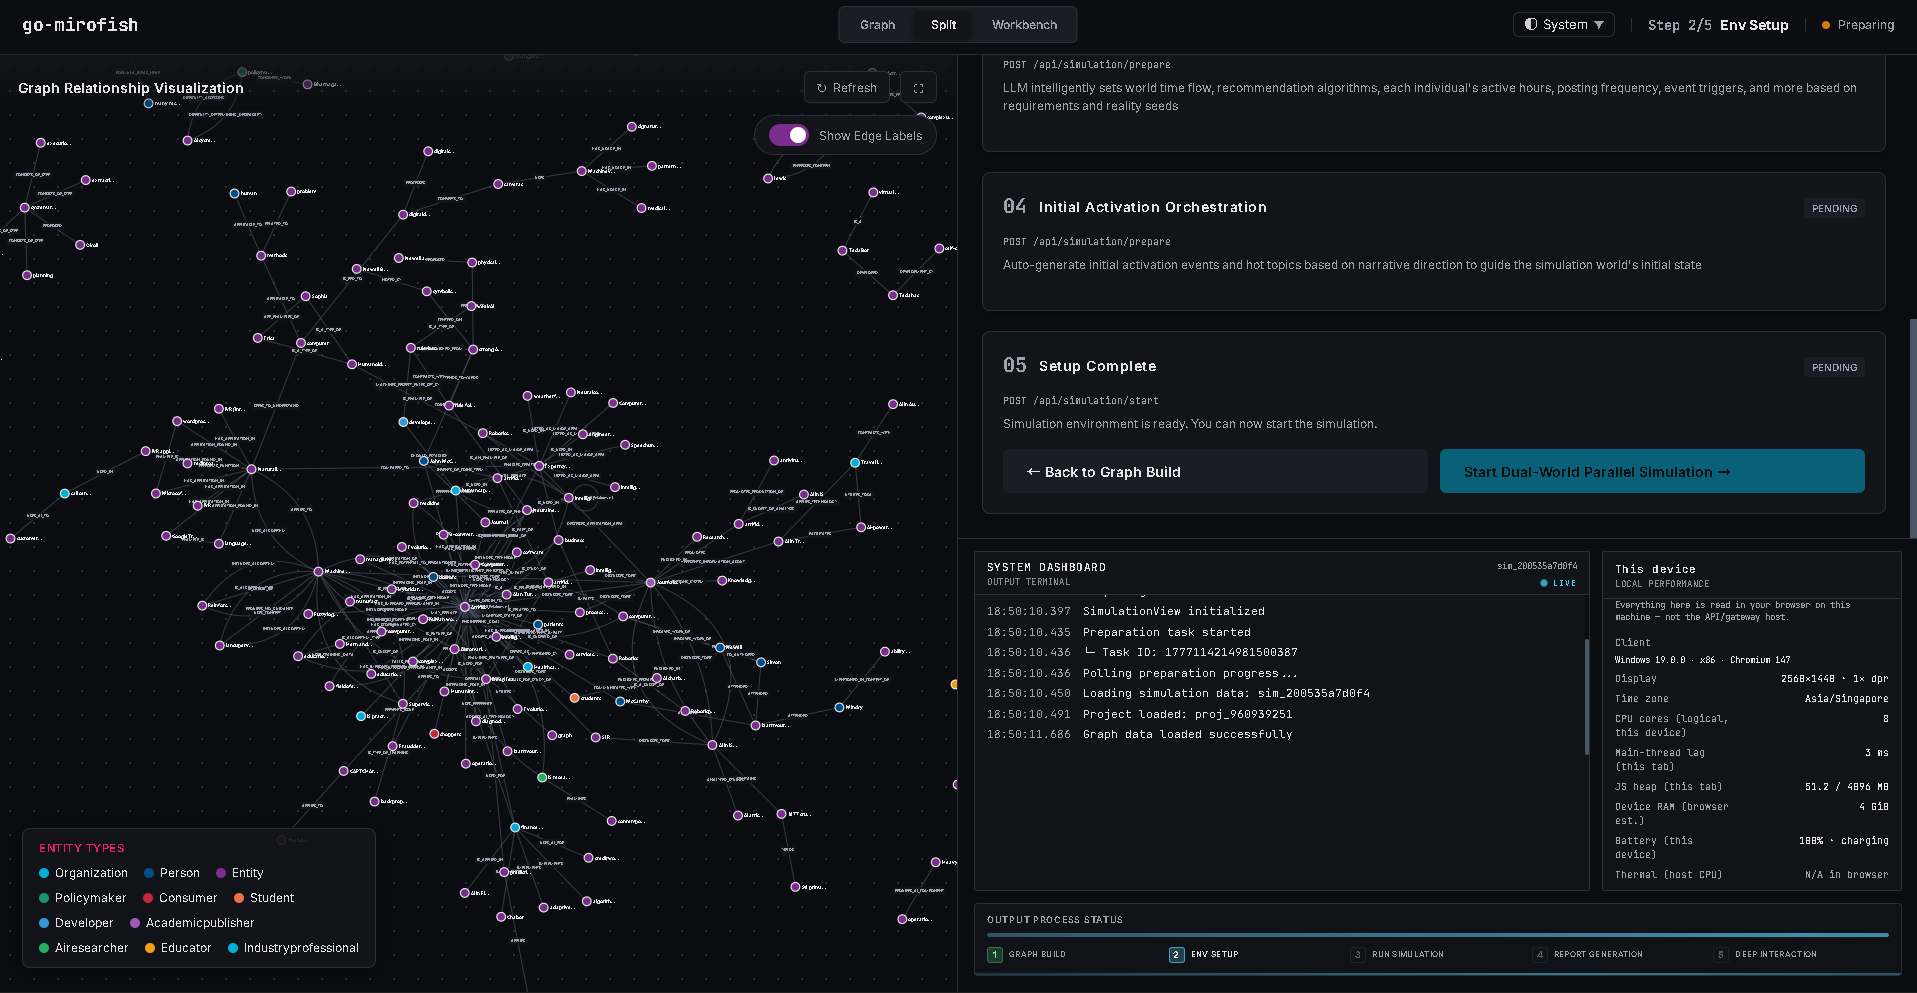Viewport: 1917px width, 993px height.
Task: Select step 2 Env Setup
Action: coord(1204,954)
